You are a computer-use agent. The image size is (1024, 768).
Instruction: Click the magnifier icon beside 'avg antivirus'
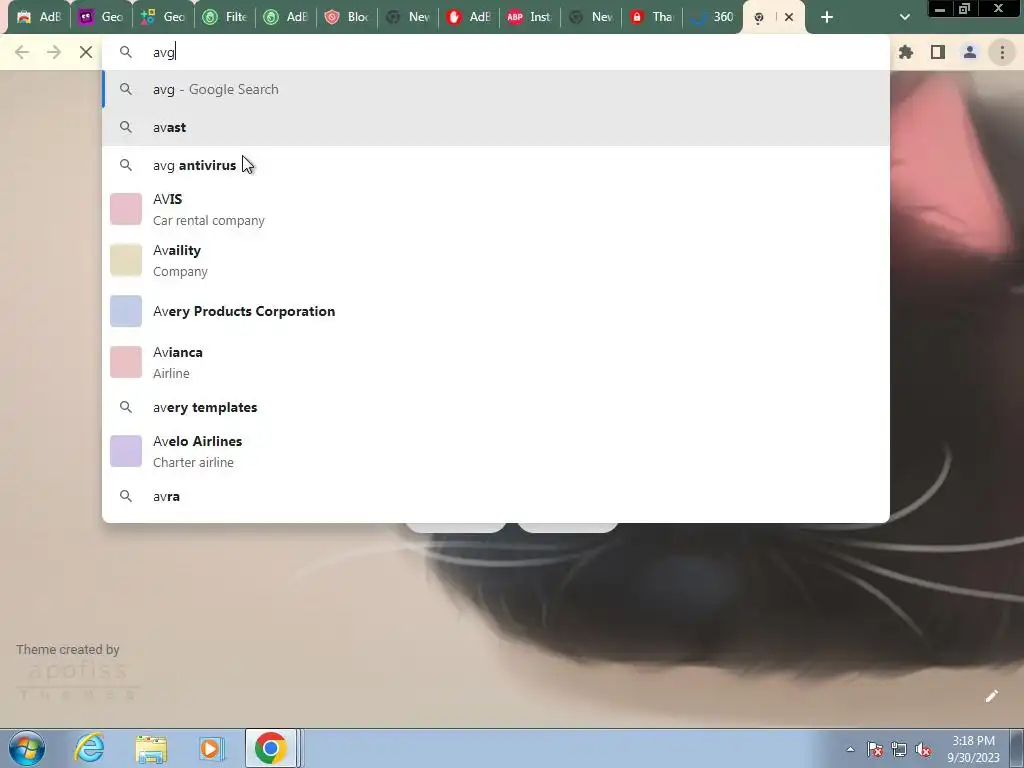(x=126, y=165)
